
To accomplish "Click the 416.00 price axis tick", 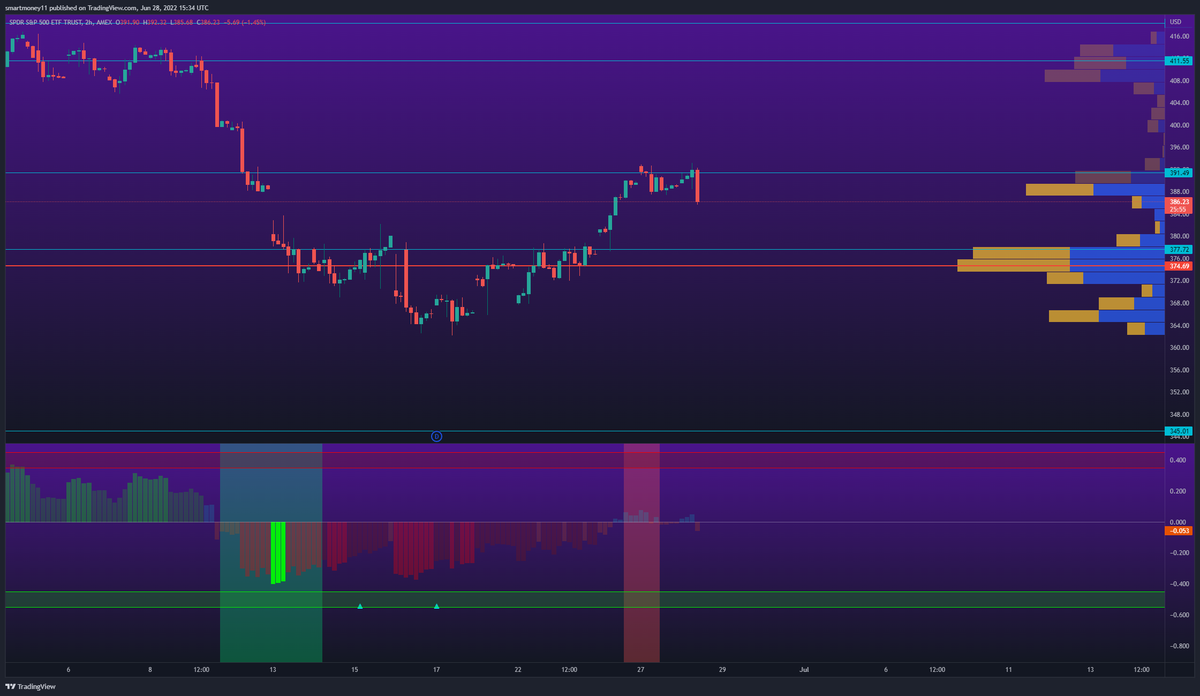I will pos(1179,36).
